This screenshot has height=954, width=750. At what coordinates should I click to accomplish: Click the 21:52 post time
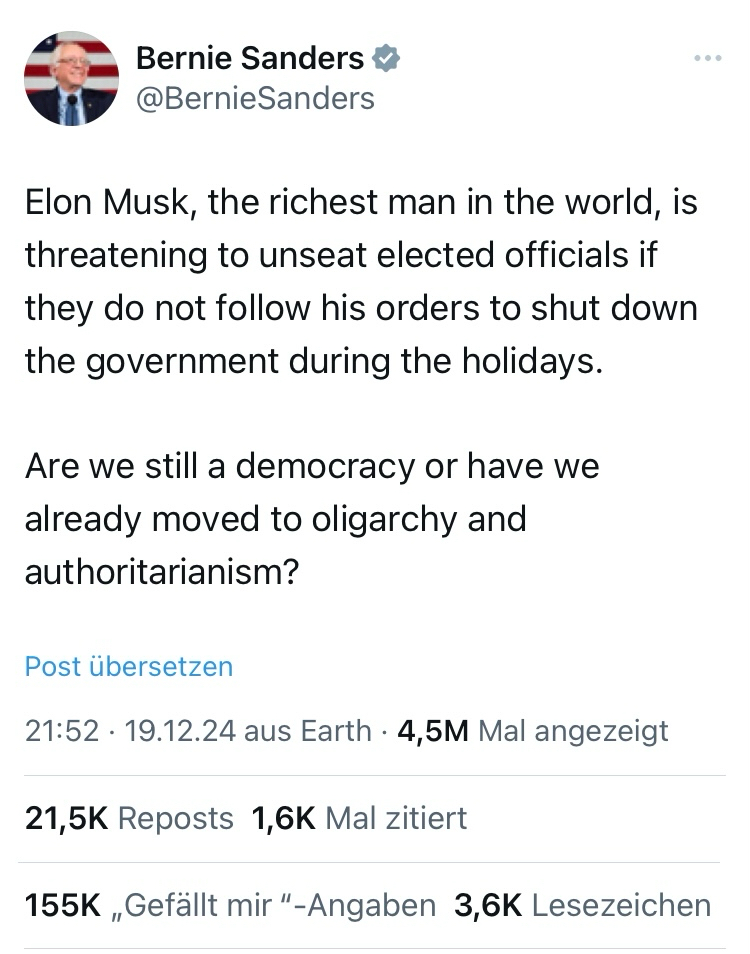pyautogui.click(x=61, y=731)
